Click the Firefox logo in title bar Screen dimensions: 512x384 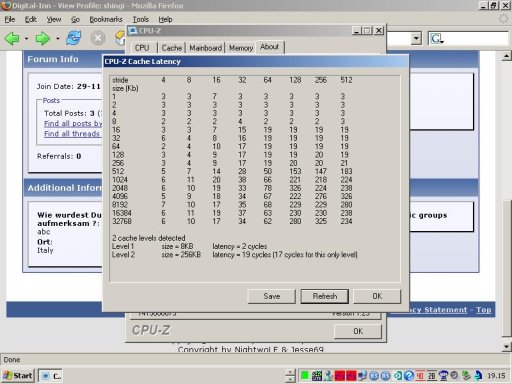6,5
